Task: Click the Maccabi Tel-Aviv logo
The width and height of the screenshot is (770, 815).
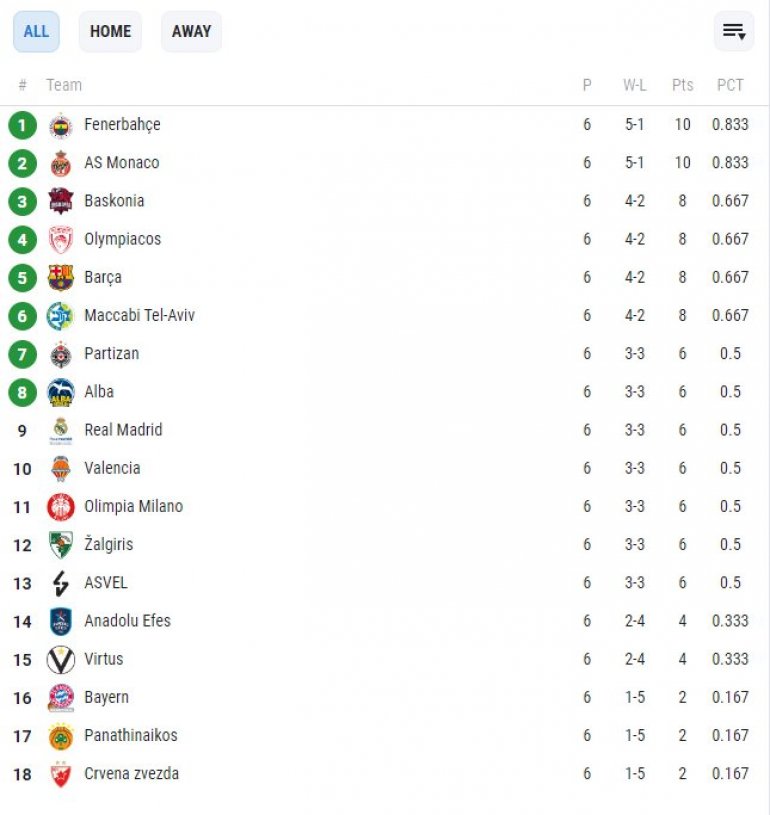Action: pyautogui.click(x=61, y=316)
